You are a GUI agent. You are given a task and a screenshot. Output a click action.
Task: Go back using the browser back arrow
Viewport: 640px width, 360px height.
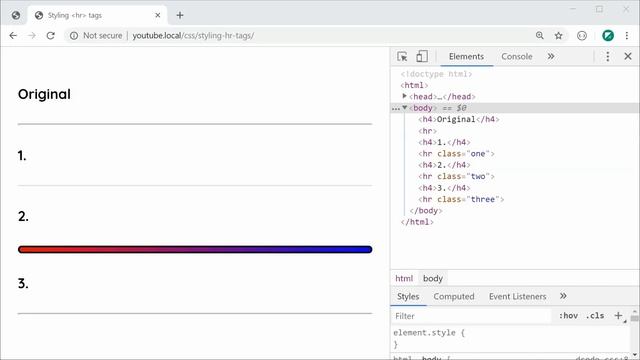tap(13, 36)
